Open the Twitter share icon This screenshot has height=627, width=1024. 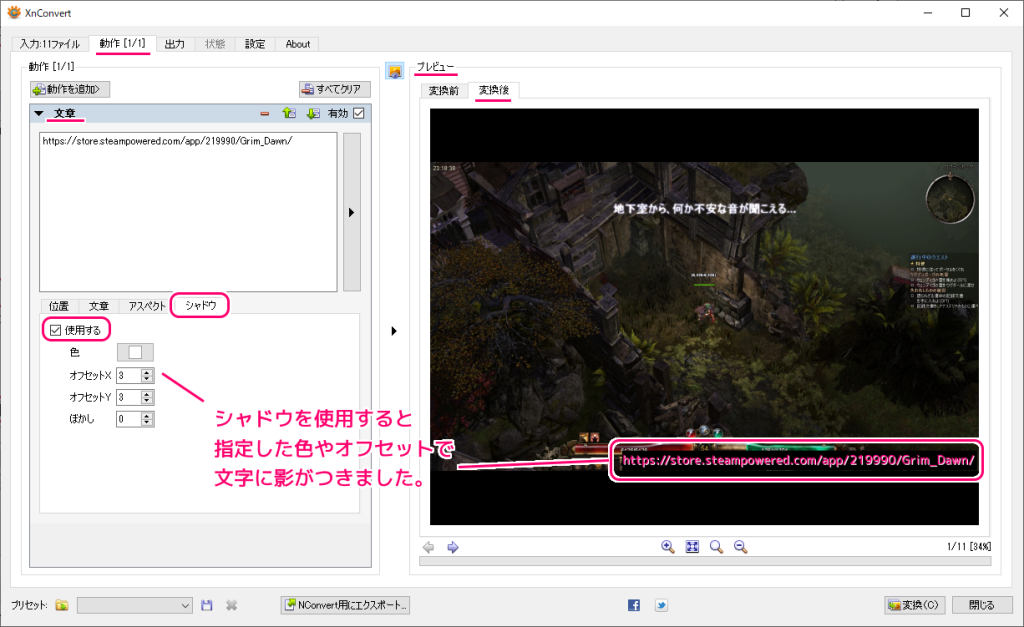click(661, 605)
